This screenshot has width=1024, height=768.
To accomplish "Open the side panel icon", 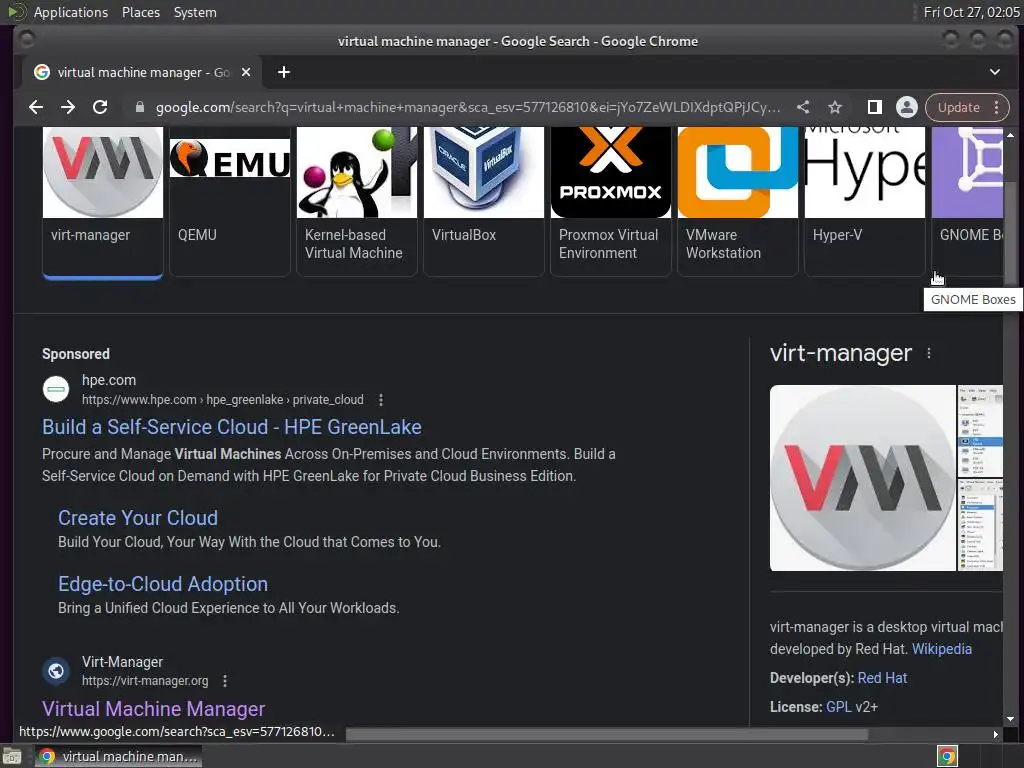I will tap(874, 107).
